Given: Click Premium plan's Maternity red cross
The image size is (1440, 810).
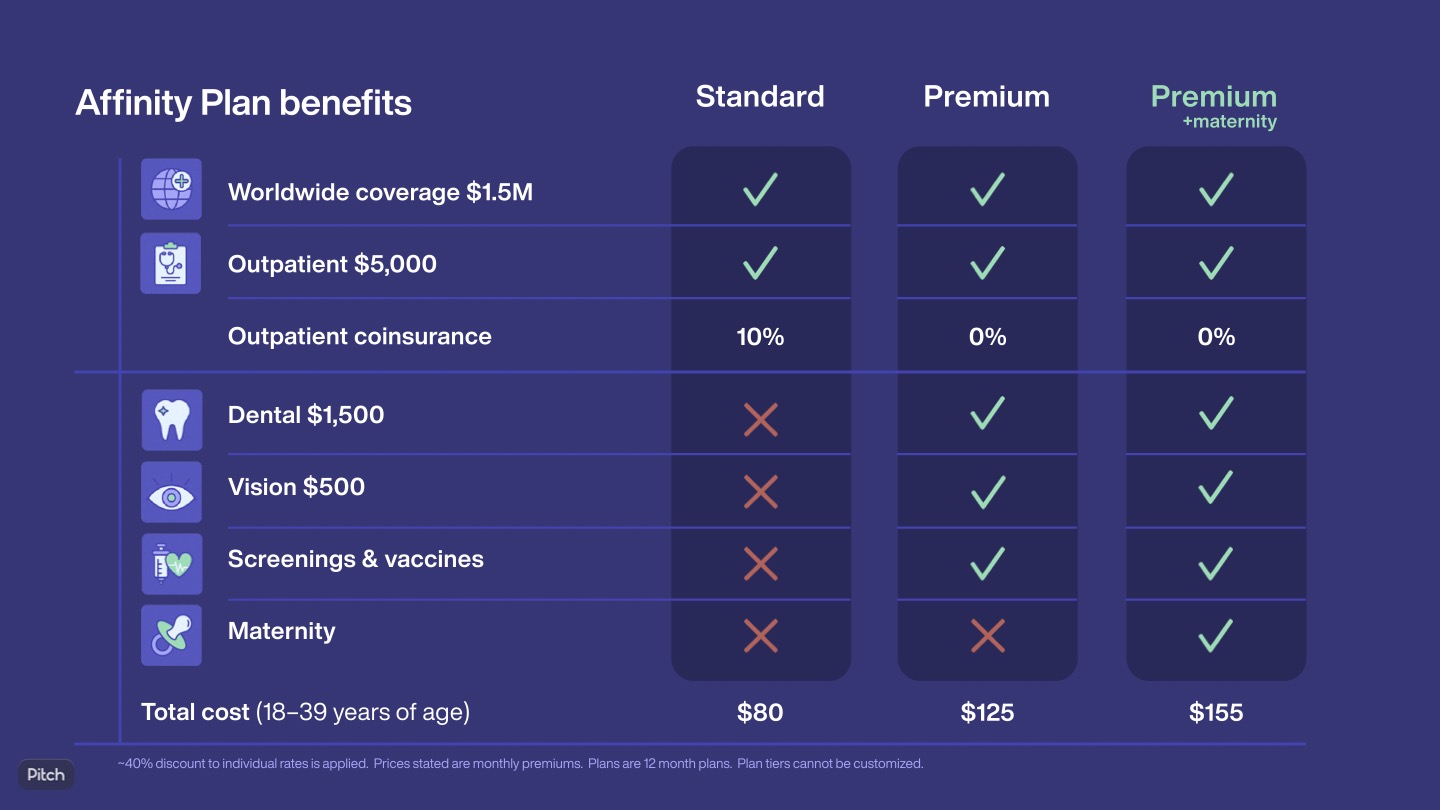Looking at the screenshot, I should 987,635.
